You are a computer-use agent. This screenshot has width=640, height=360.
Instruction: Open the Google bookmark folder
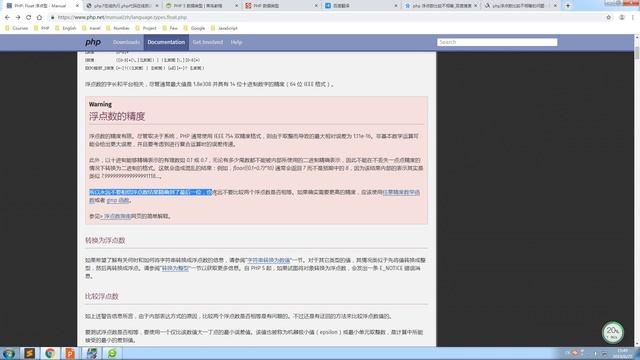pos(194,28)
